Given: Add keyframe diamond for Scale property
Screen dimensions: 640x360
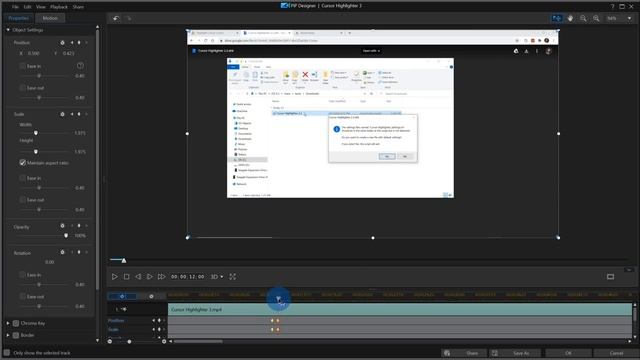Looking at the screenshot, I should [79, 114].
